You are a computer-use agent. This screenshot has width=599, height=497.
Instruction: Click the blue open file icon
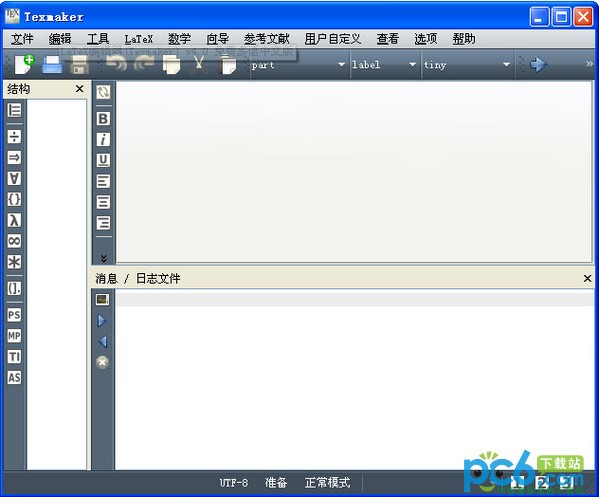point(52,64)
